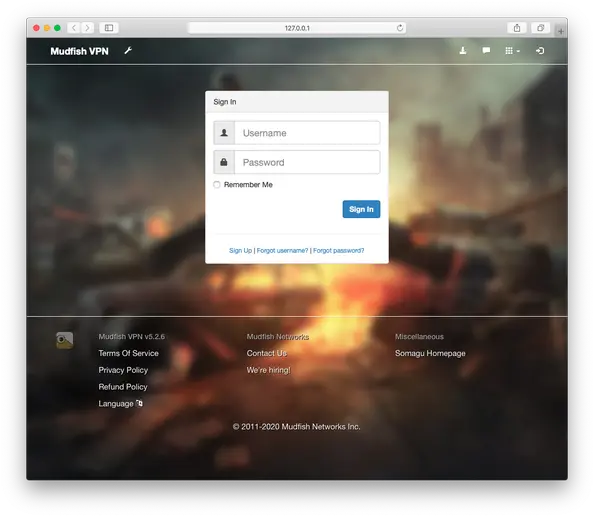Screen dimensions: 593x516
Task: Reload the page with the refresh icon
Action: pyautogui.click(x=400, y=28)
